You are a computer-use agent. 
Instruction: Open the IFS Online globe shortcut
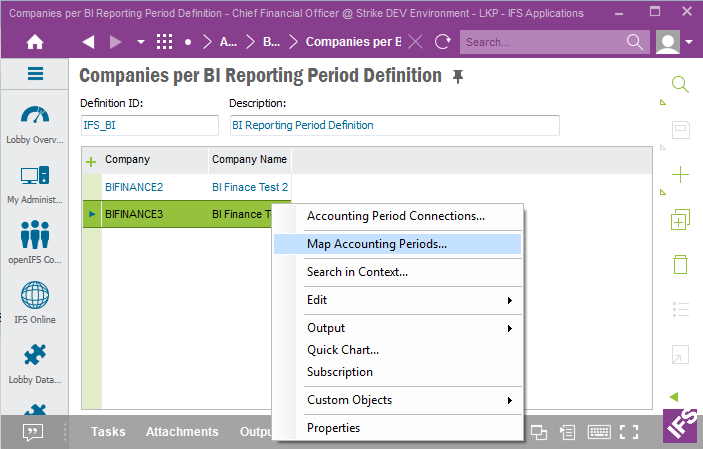(35, 297)
